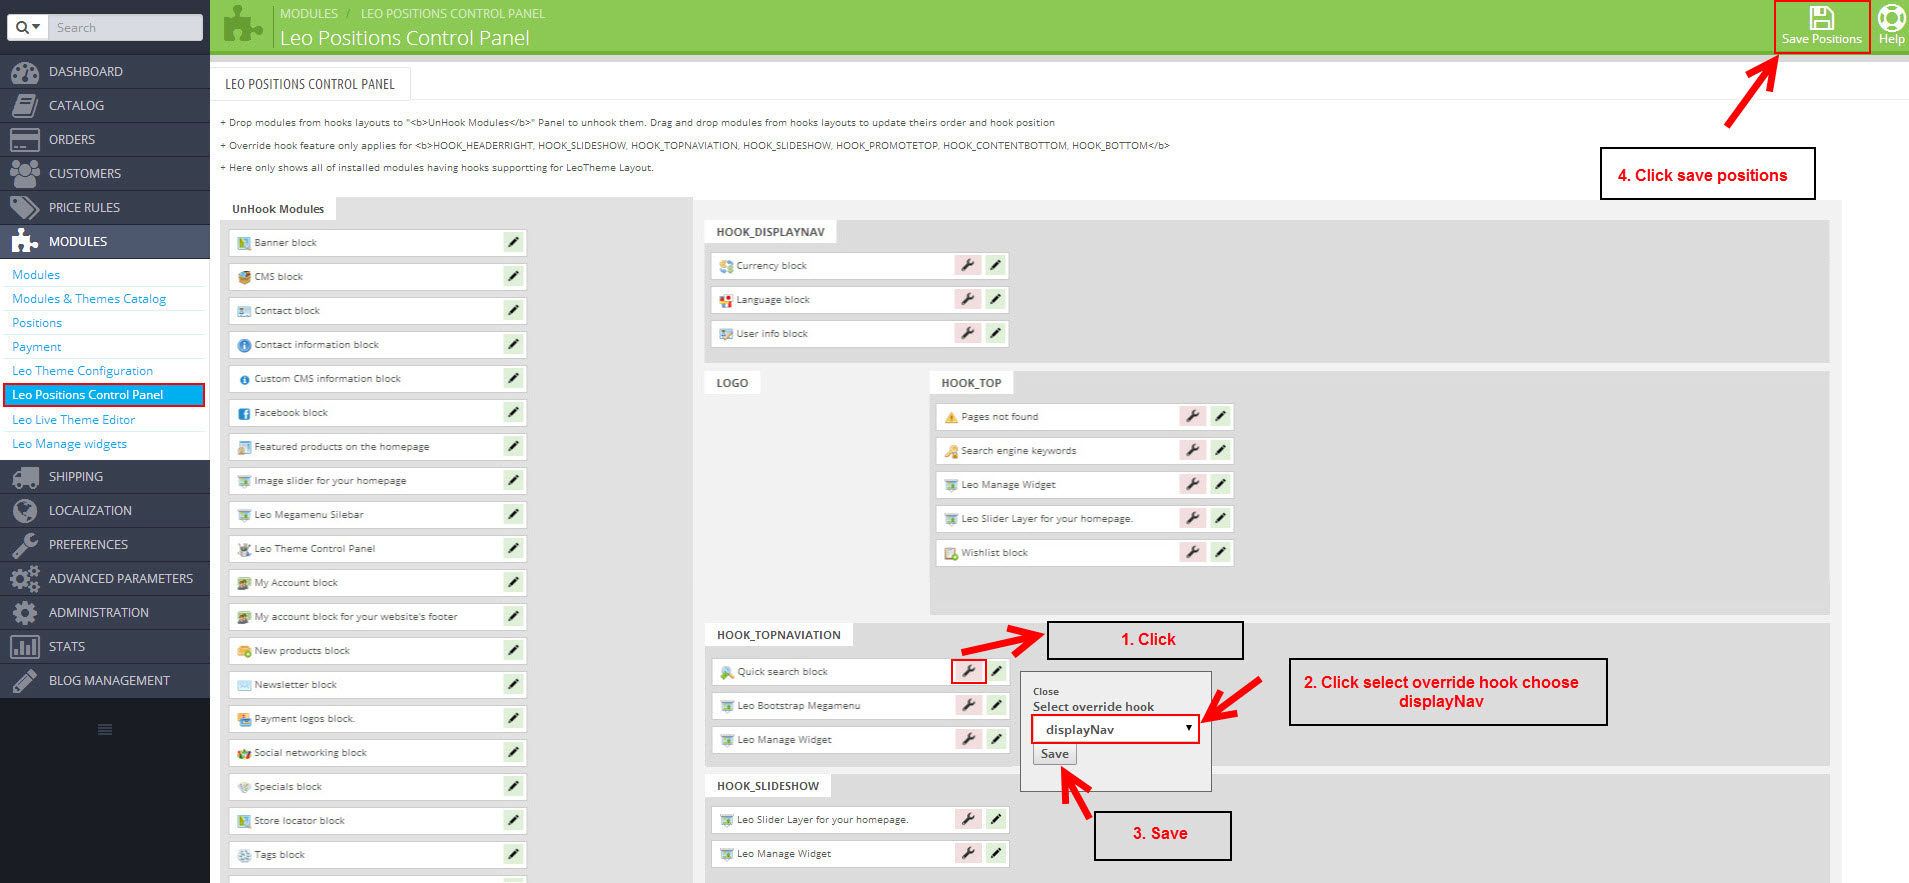Open wrench override for Leo Bootstrap Megamenu
The width and height of the screenshot is (1909, 883).
968,705
